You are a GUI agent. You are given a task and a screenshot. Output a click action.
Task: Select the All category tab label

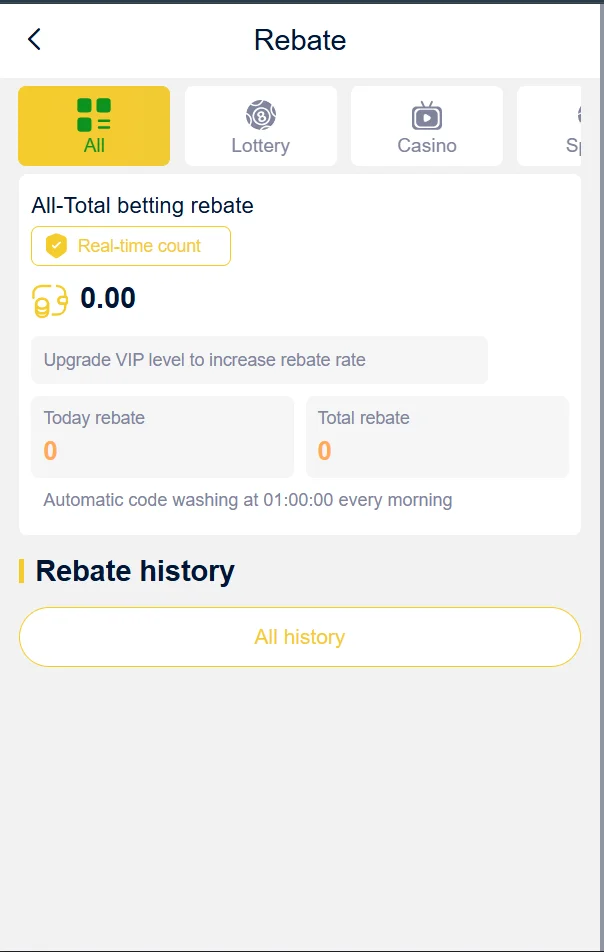point(94,146)
